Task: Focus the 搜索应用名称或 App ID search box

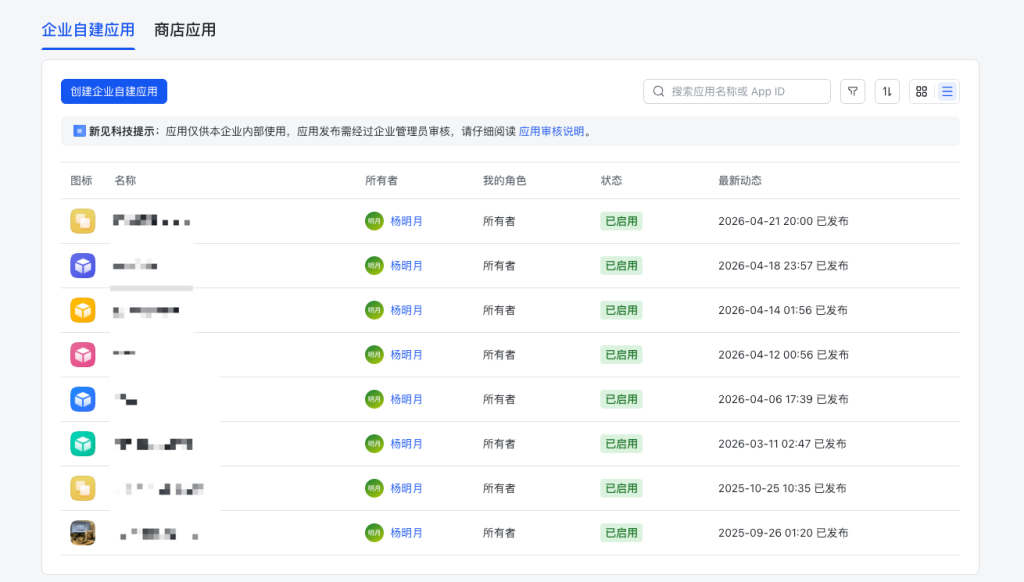Action: point(745,91)
